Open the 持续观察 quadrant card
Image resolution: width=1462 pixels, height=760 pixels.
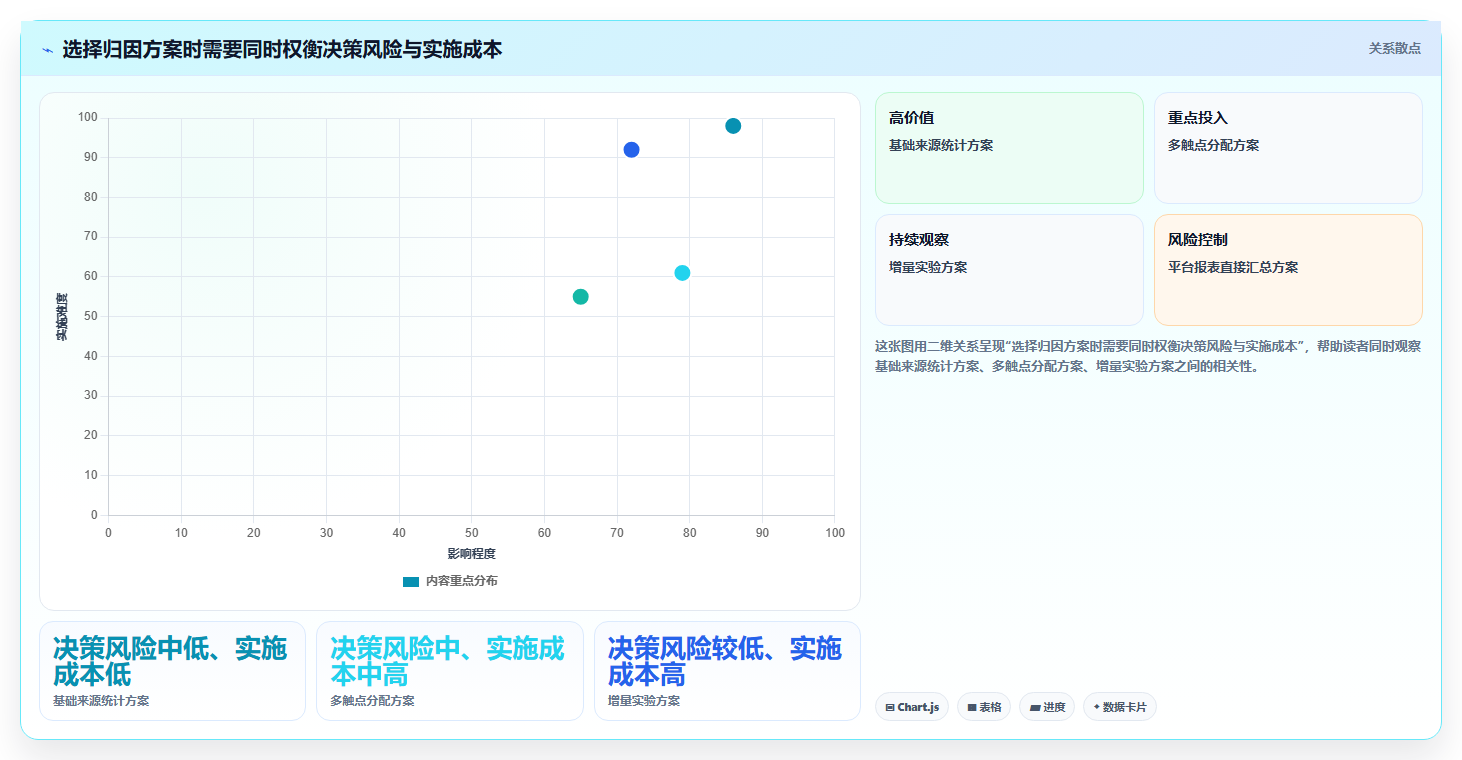pyautogui.click(x=1009, y=270)
